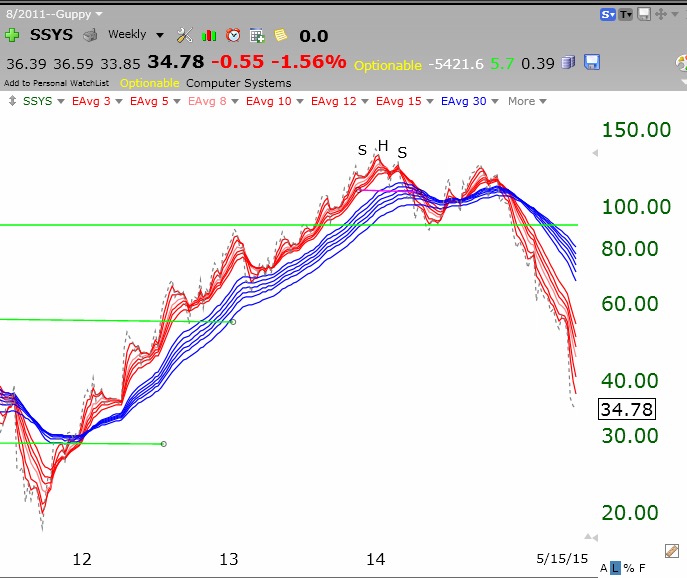The height and width of the screenshot is (578, 687).
Task: Click the 13 year label on the time axis
Action: click(229, 559)
